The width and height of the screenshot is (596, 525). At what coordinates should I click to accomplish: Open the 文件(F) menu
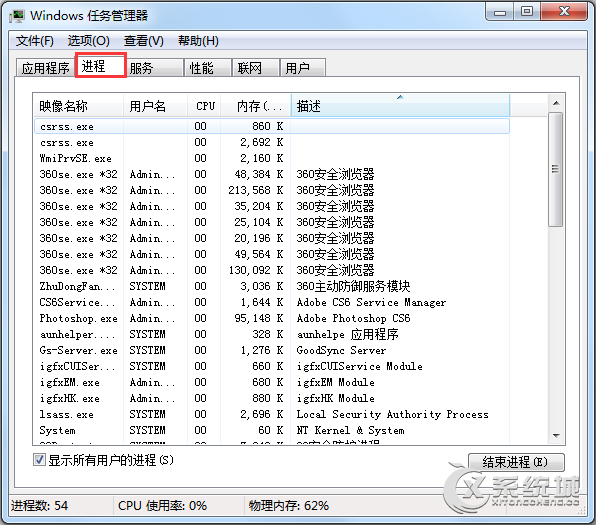coord(35,41)
